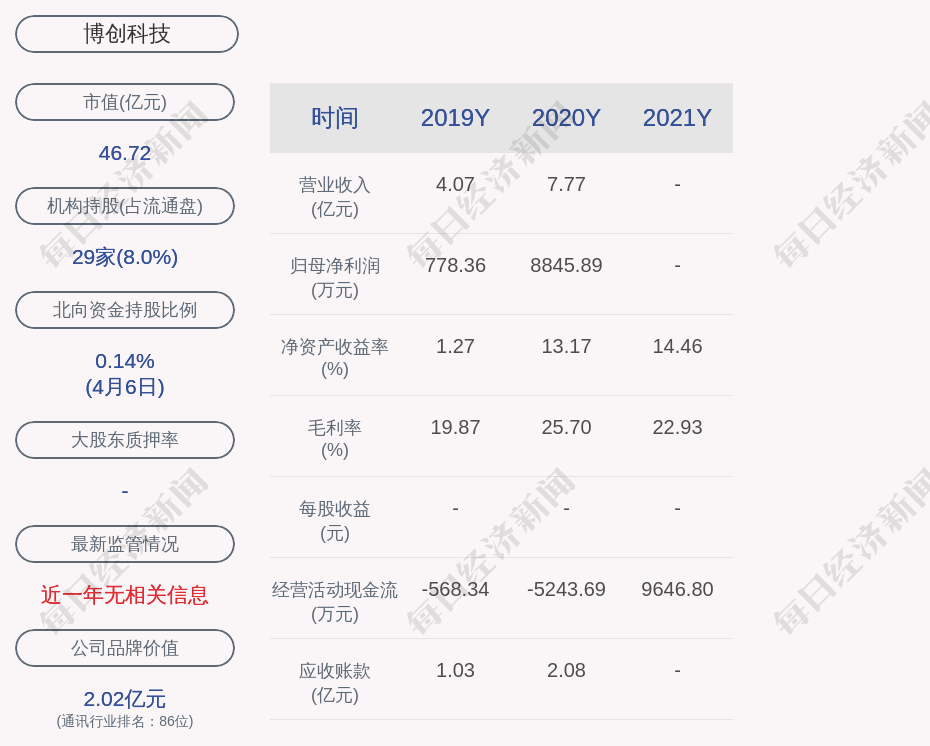Select the 市值(亿元) label pill

click(x=125, y=102)
